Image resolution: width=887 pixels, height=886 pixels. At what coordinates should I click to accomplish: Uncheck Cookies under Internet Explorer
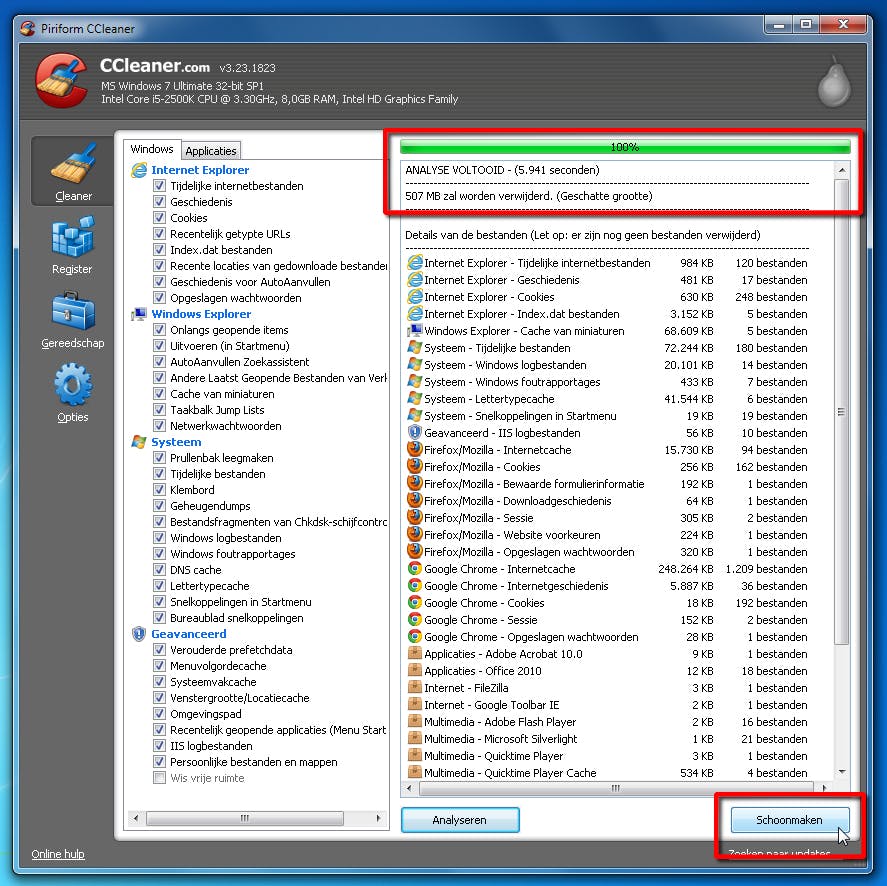click(160, 218)
